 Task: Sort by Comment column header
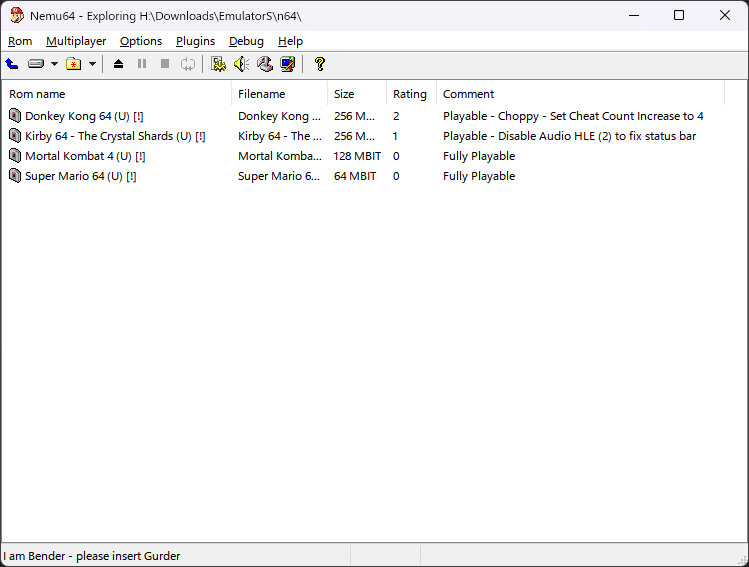click(x=580, y=94)
